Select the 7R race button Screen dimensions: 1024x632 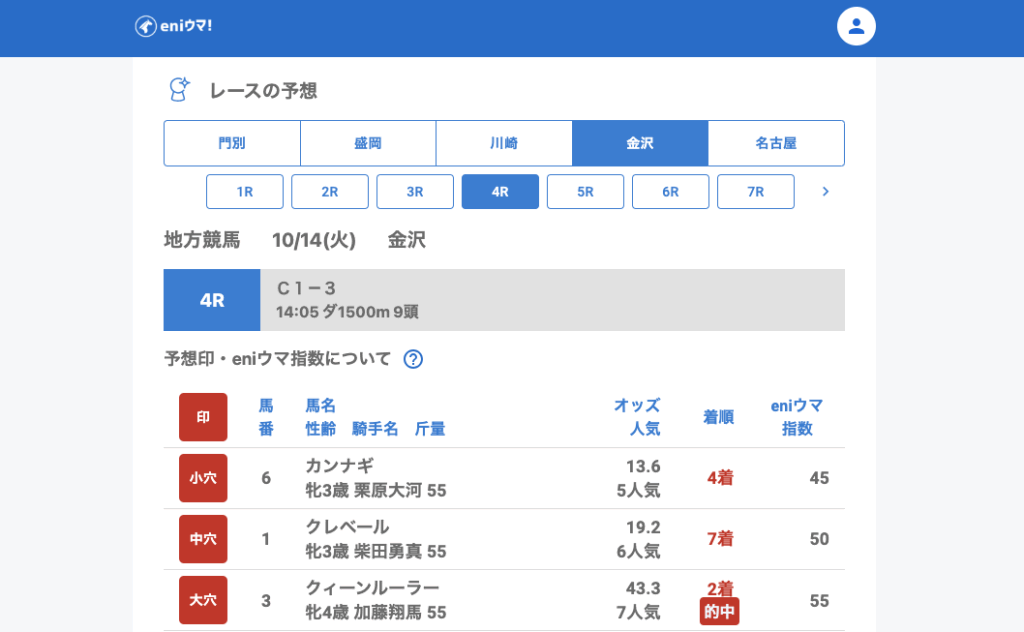click(756, 192)
